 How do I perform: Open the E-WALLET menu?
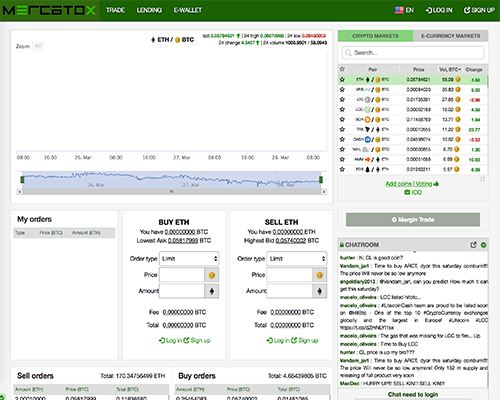188,10
